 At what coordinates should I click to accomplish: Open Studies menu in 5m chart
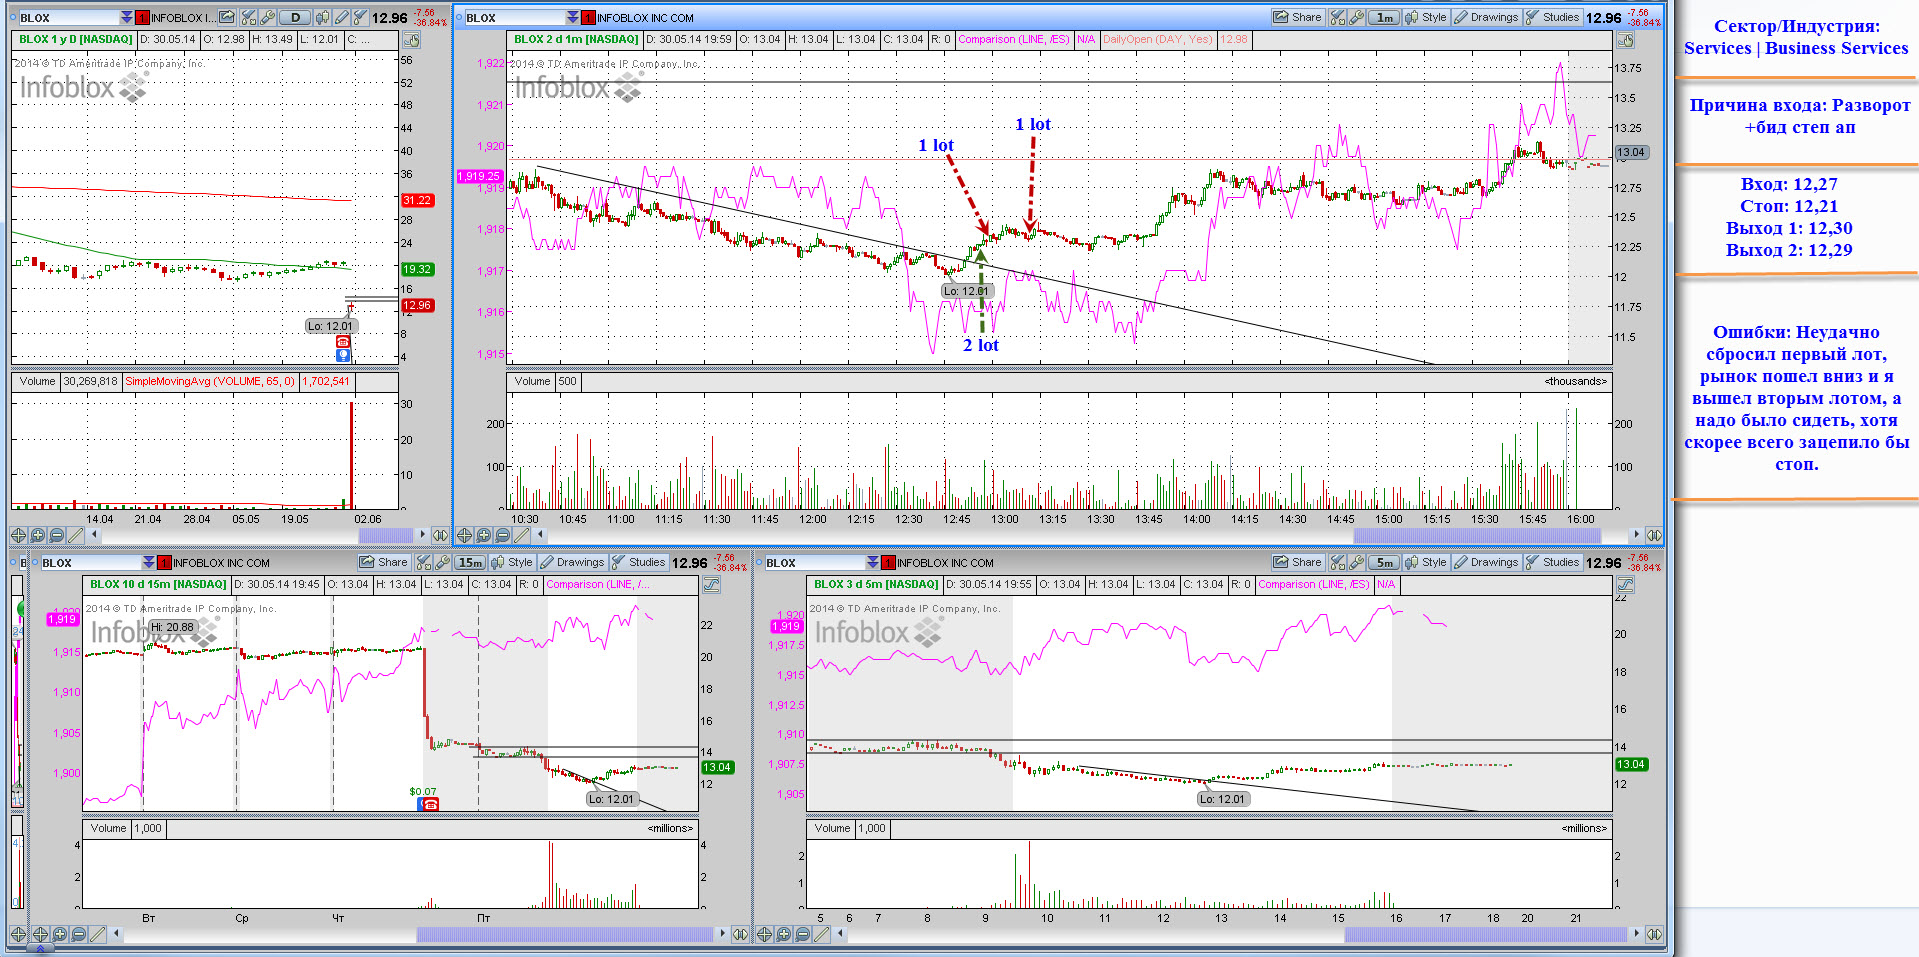(x=1552, y=562)
